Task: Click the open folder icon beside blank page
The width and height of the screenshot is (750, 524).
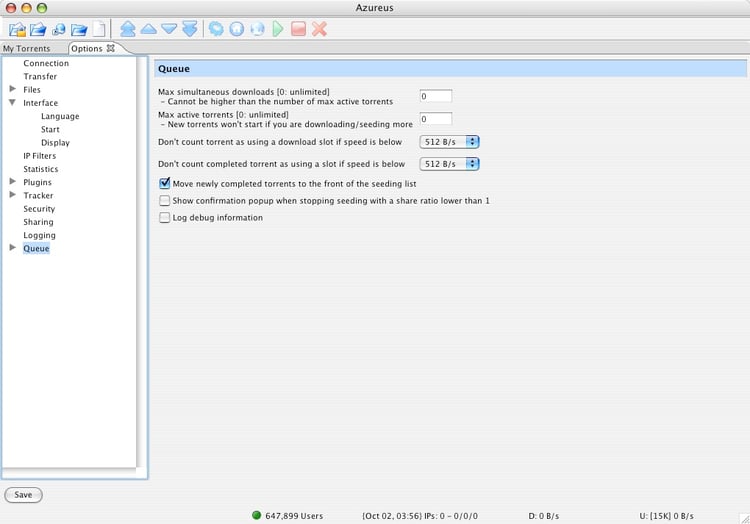Action: 79,29
